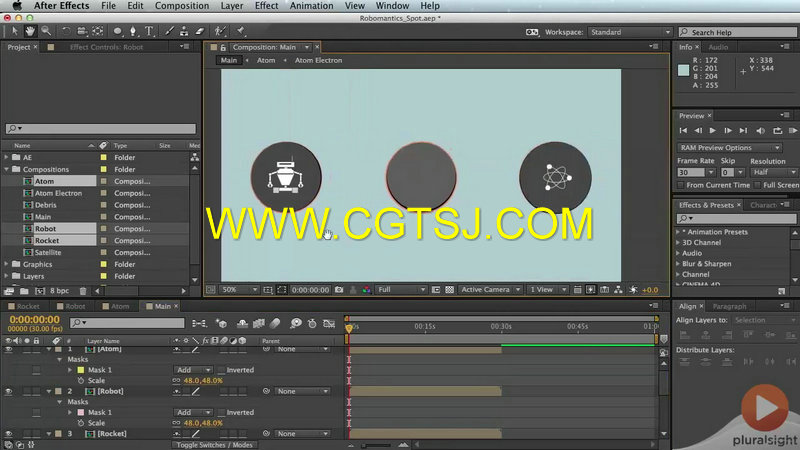Select the Type text tool
Image resolution: width=800 pixels, height=450 pixels.
149,31
